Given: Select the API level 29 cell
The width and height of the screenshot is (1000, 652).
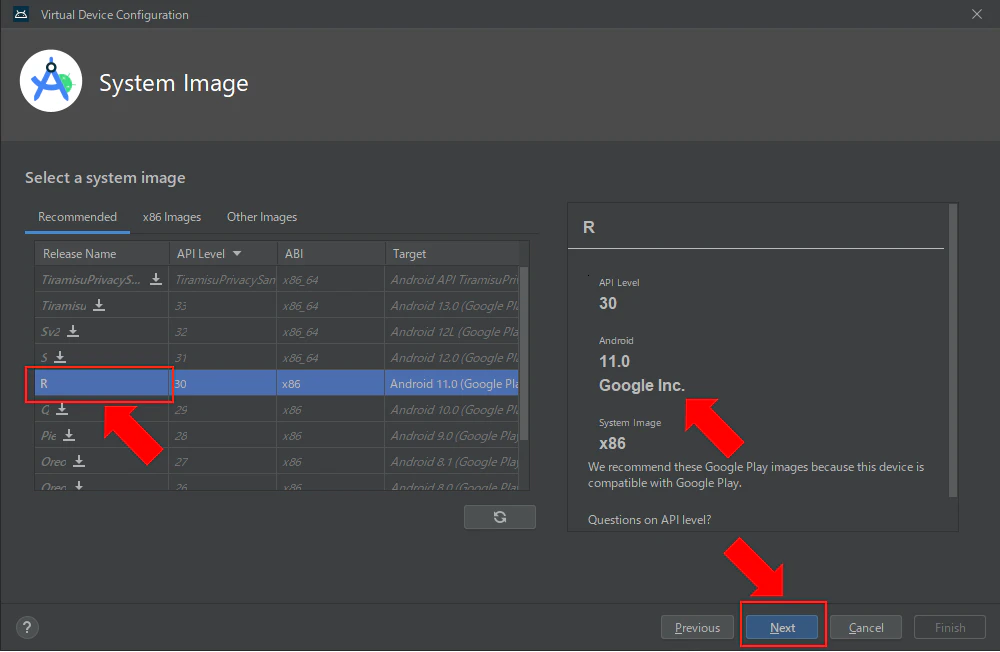Looking at the screenshot, I should coord(223,410).
